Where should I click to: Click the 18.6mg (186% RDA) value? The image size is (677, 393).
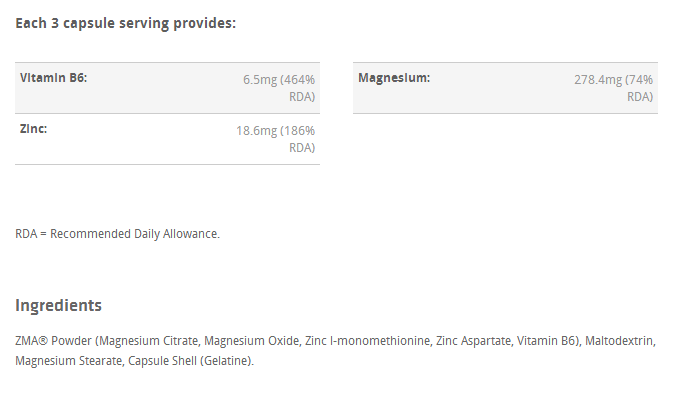point(275,139)
